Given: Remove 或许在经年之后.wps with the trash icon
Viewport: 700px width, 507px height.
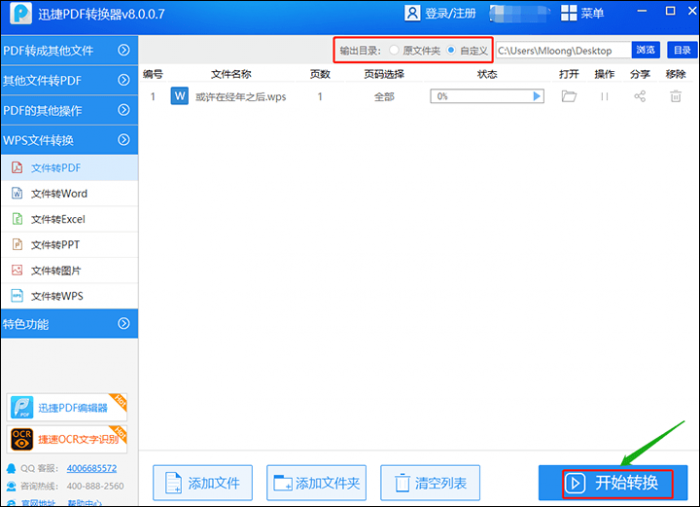Looking at the screenshot, I should pyautogui.click(x=675, y=96).
